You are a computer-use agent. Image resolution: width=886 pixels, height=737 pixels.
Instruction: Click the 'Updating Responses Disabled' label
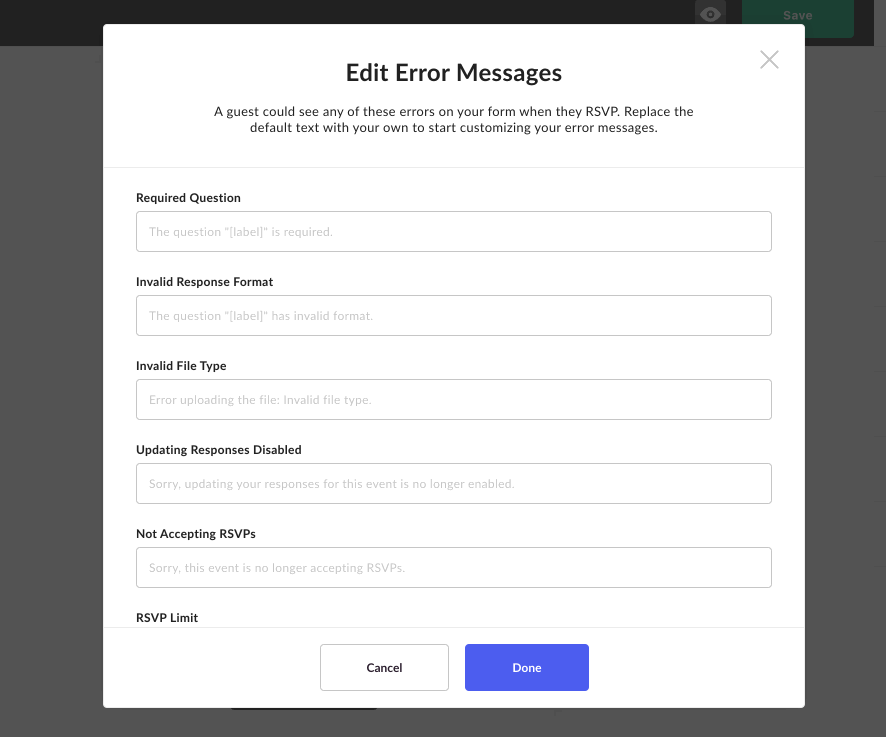[219, 450]
